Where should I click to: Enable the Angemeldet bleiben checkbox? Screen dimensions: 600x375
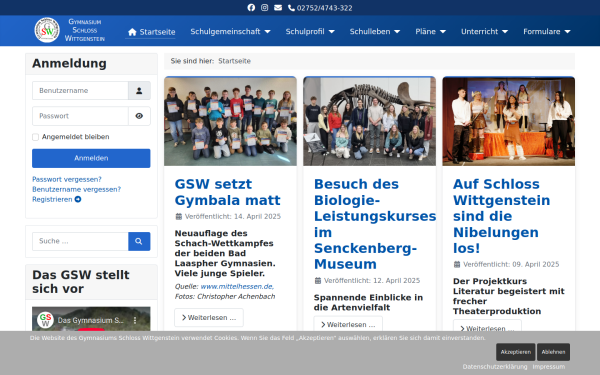[x=36, y=137]
